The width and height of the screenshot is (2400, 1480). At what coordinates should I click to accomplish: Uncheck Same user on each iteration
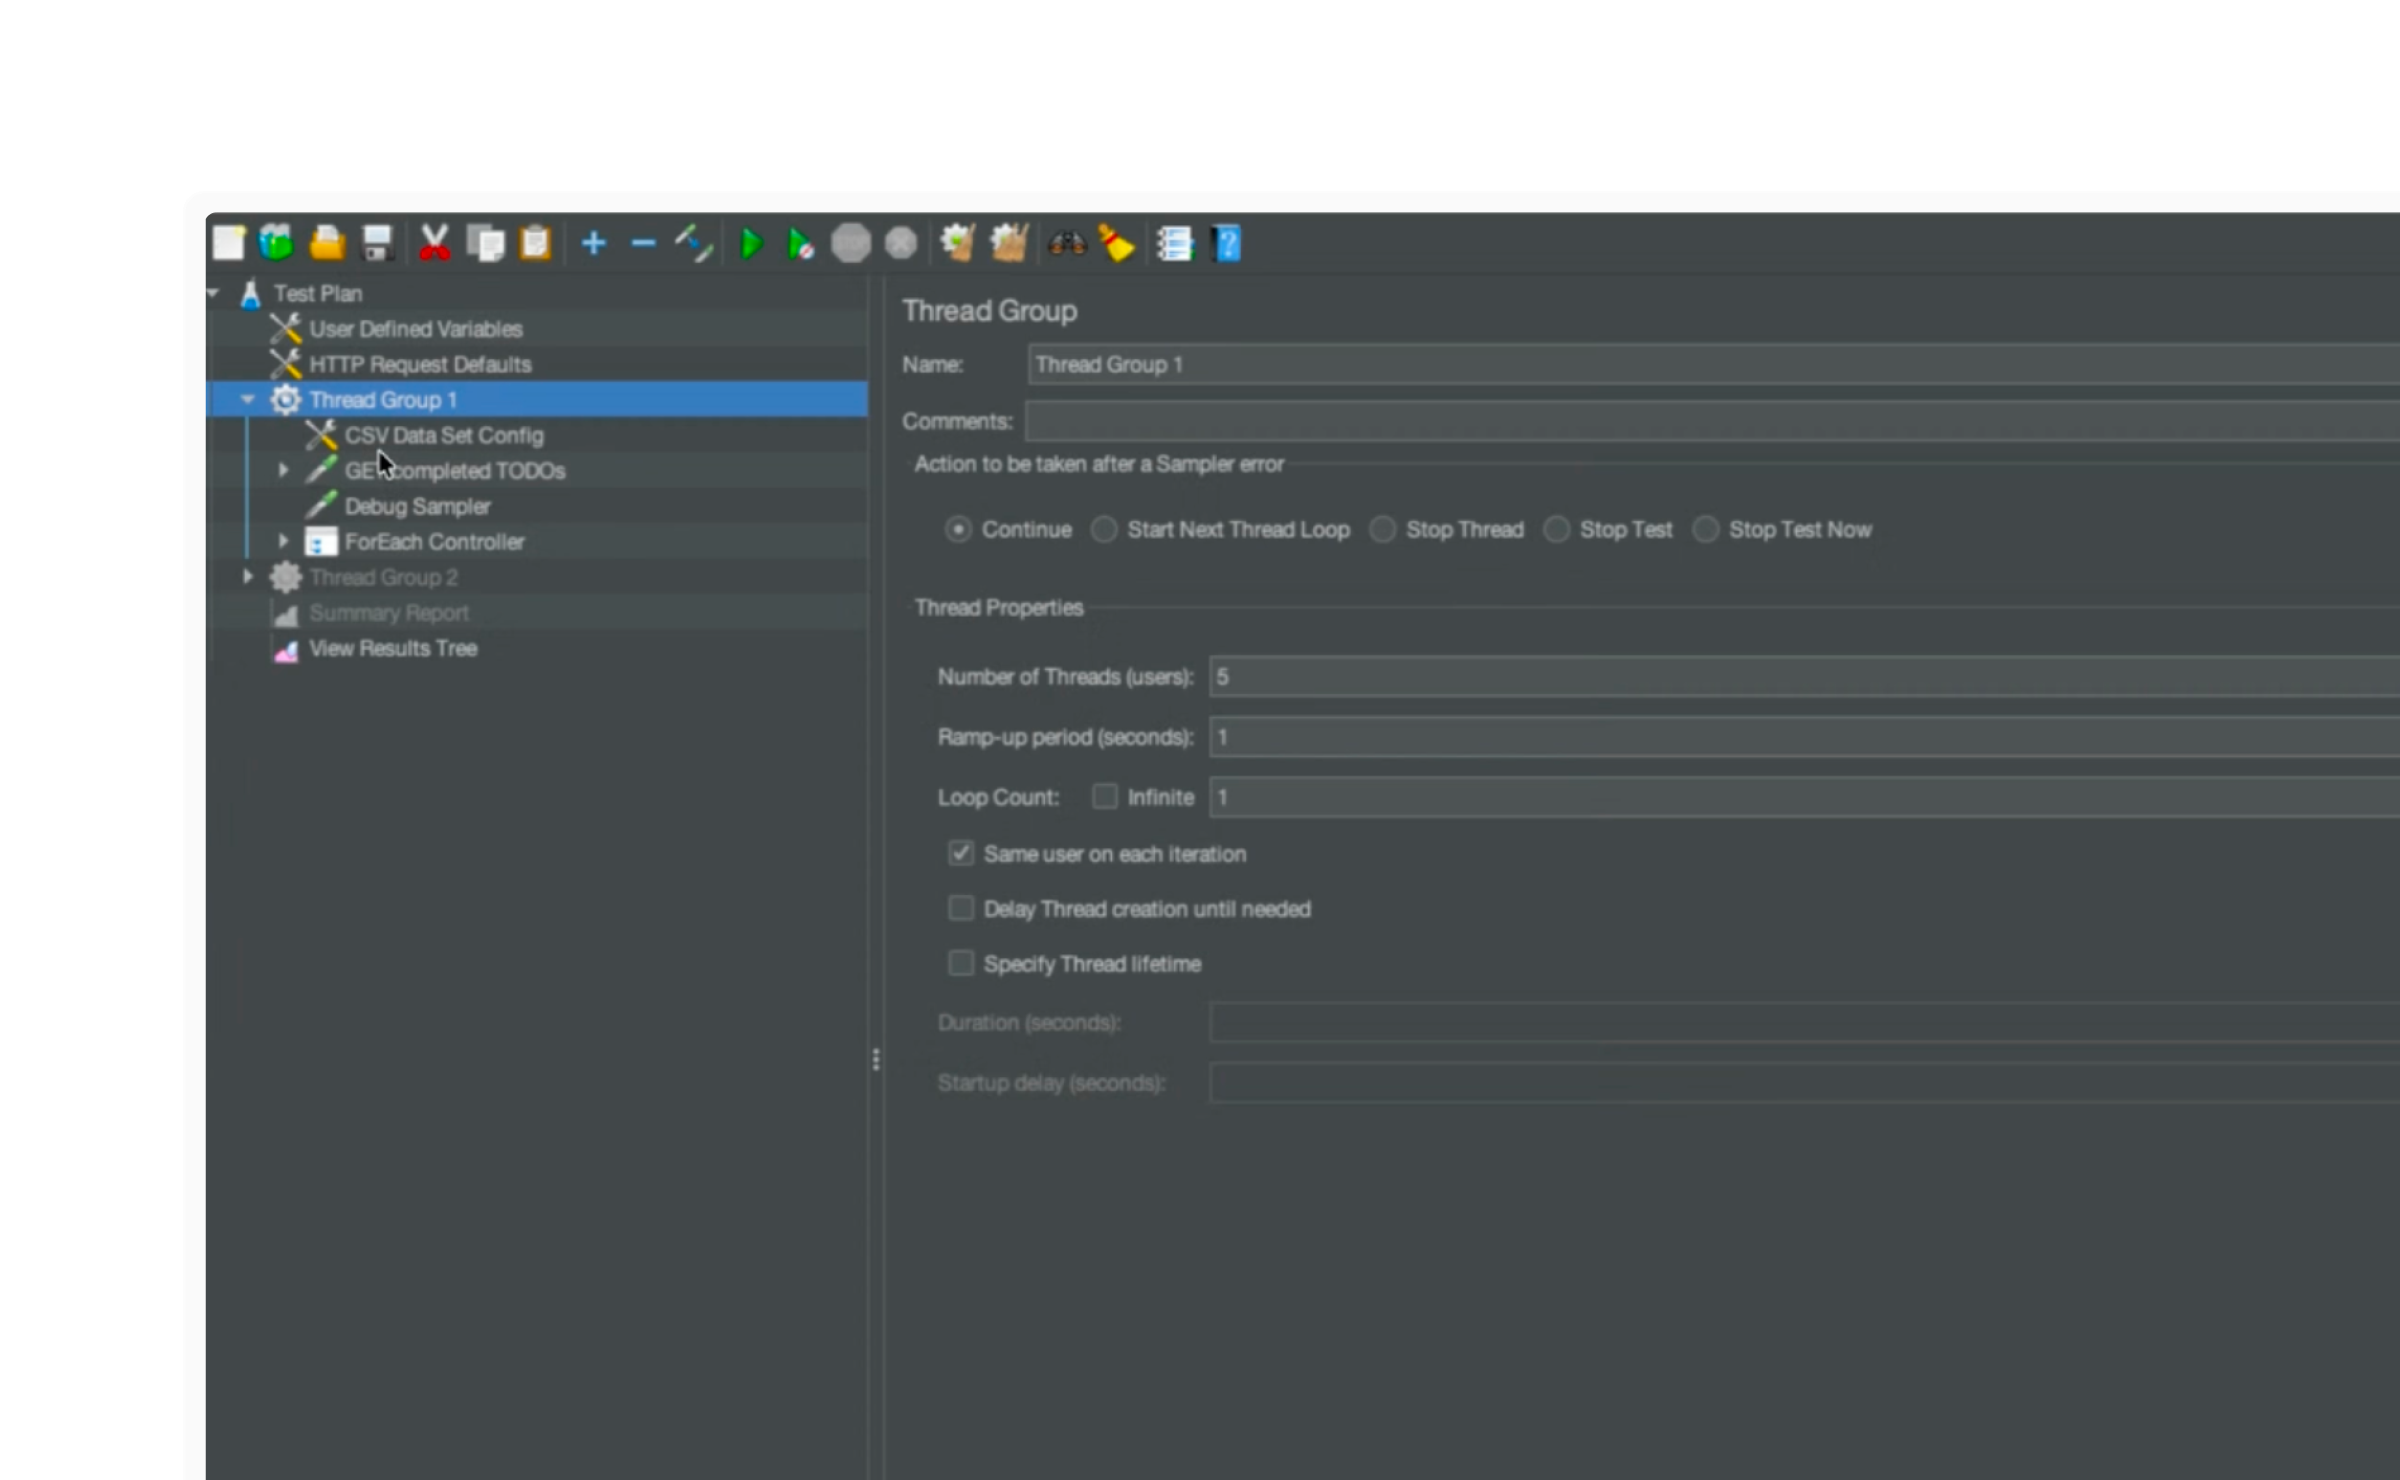click(x=961, y=853)
